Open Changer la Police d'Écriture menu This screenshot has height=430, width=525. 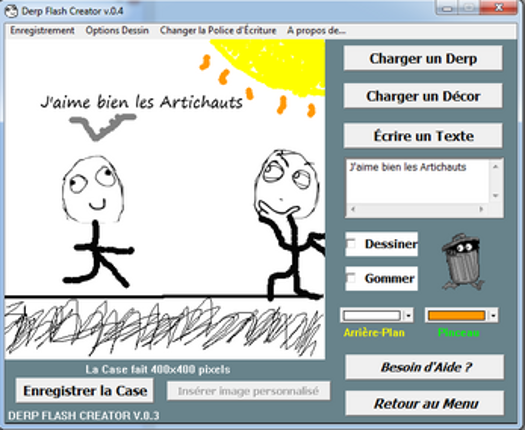tap(218, 30)
